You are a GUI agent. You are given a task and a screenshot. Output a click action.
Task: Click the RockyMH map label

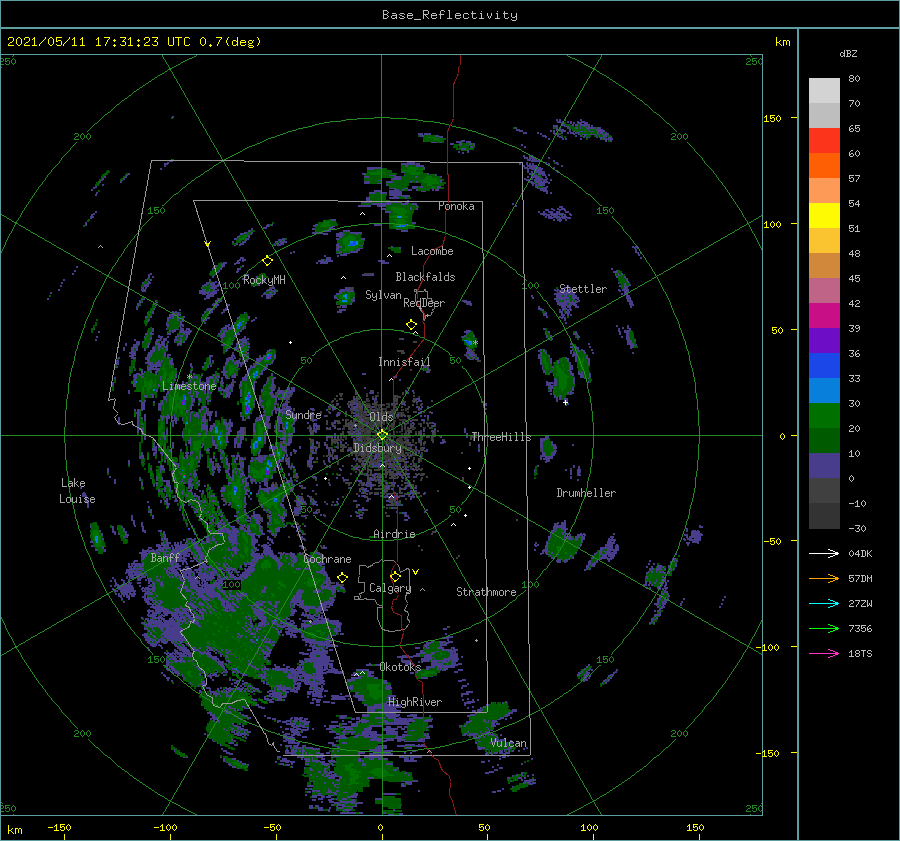pos(264,280)
